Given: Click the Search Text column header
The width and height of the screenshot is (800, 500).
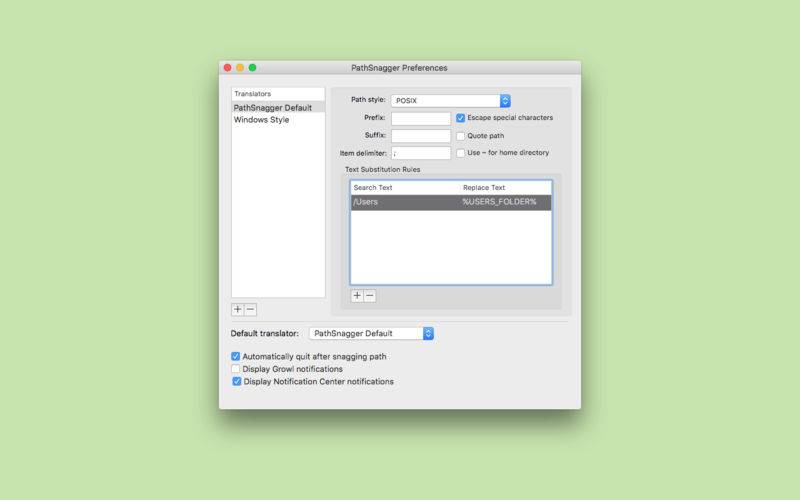Looking at the screenshot, I should click(405, 188).
